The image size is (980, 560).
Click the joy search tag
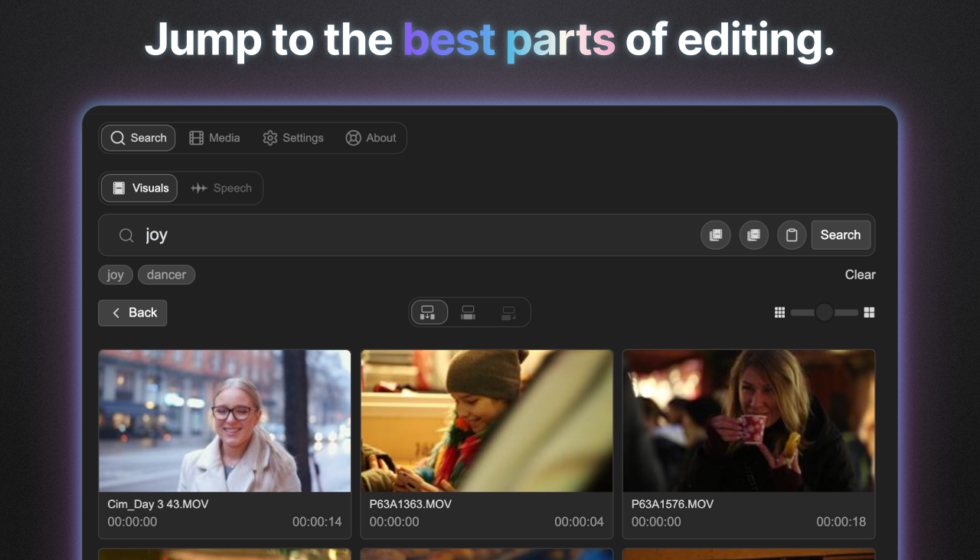[x=116, y=275]
